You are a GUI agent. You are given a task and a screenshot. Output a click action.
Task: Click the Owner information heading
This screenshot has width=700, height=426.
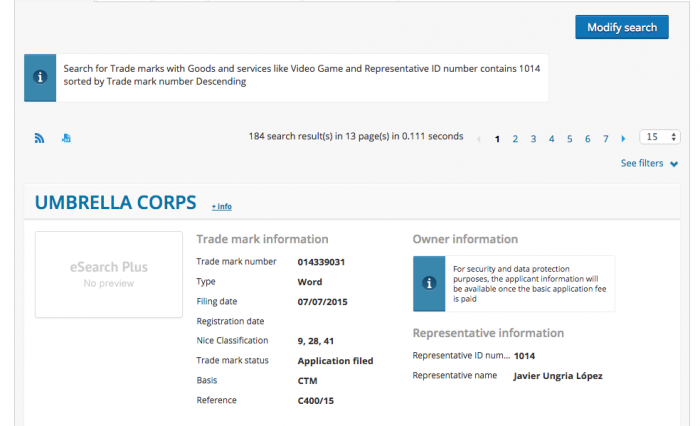[x=465, y=239]
